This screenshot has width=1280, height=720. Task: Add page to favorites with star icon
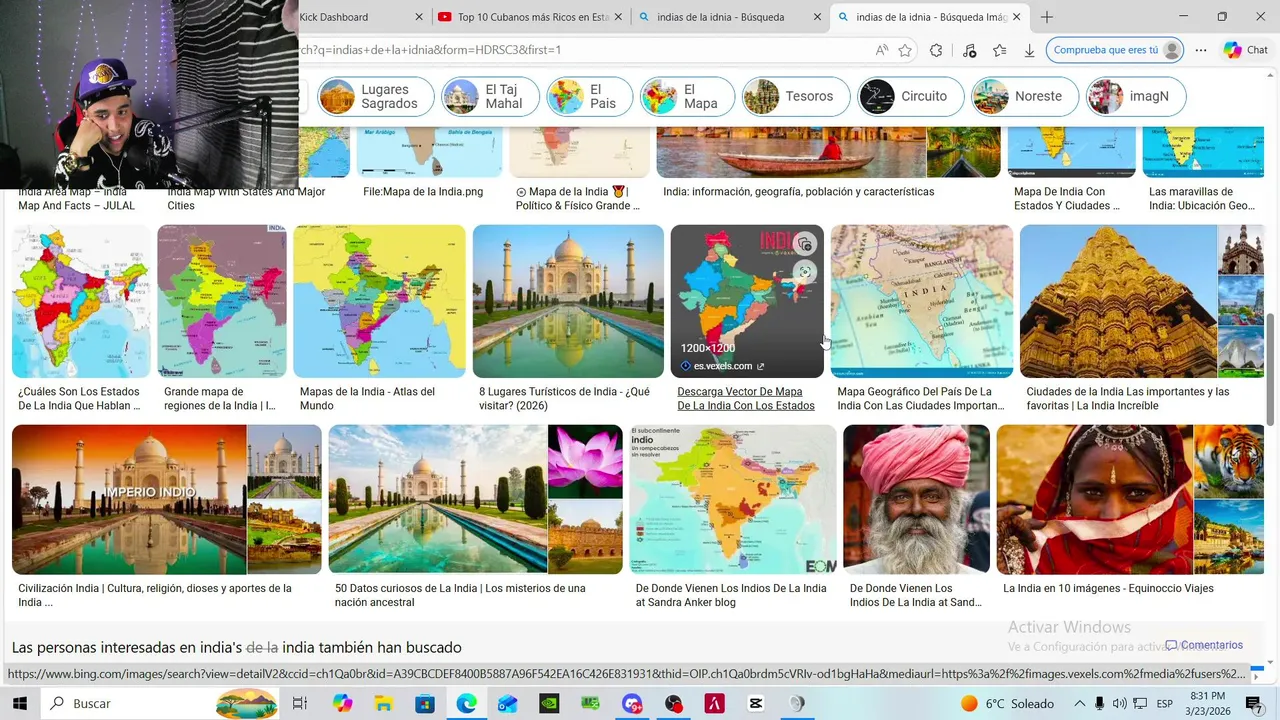coord(905,50)
